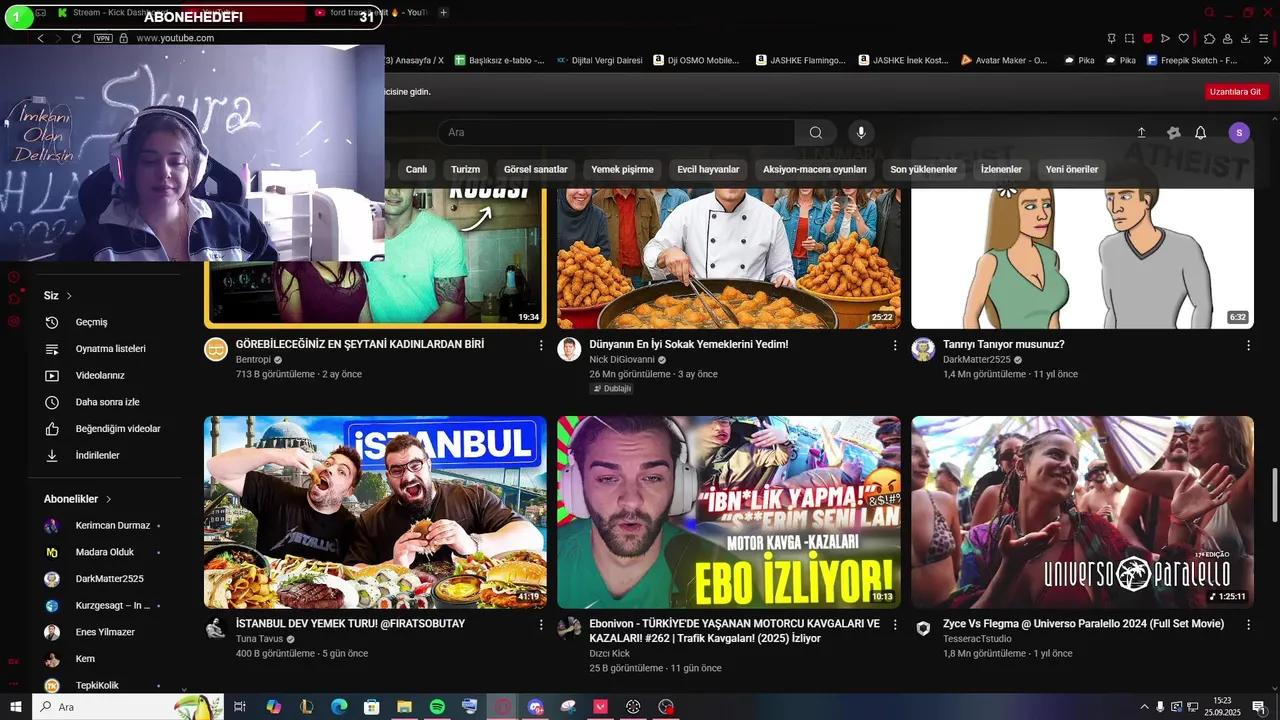Open Dji OSMO Mobile bookmark
Image resolution: width=1280 pixels, height=720 pixels.
[696, 60]
